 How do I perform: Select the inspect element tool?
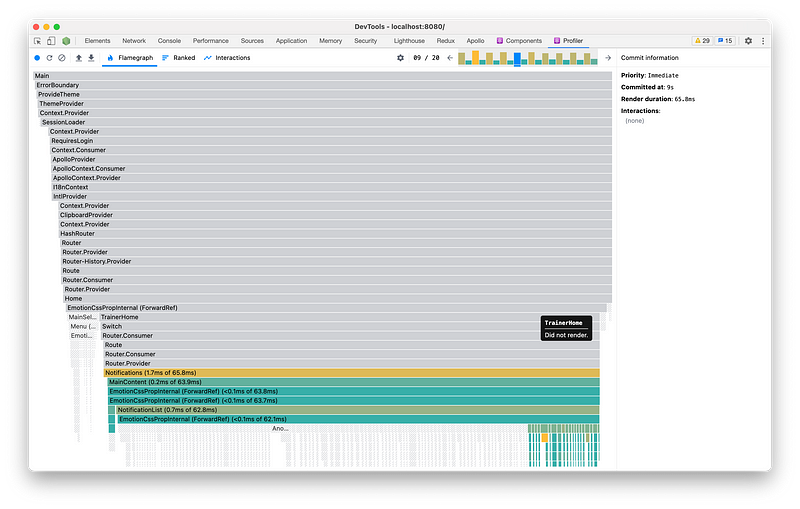click(38, 41)
